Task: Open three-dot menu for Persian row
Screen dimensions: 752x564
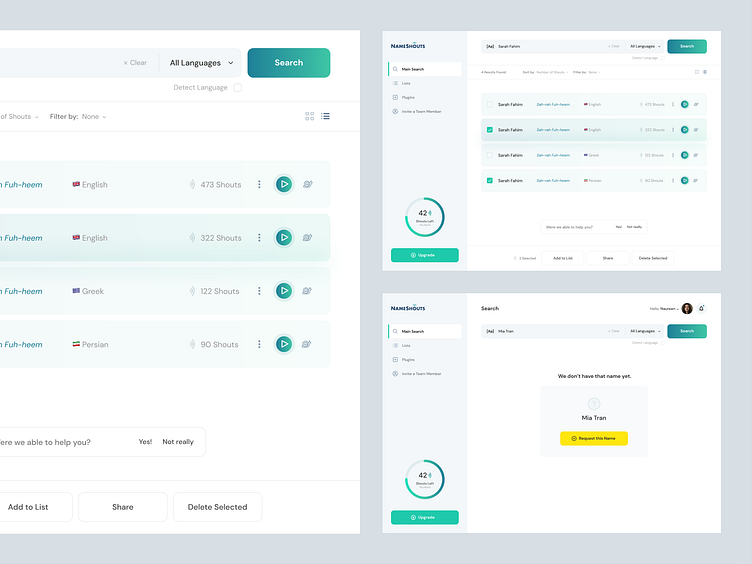Action: (x=259, y=344)
